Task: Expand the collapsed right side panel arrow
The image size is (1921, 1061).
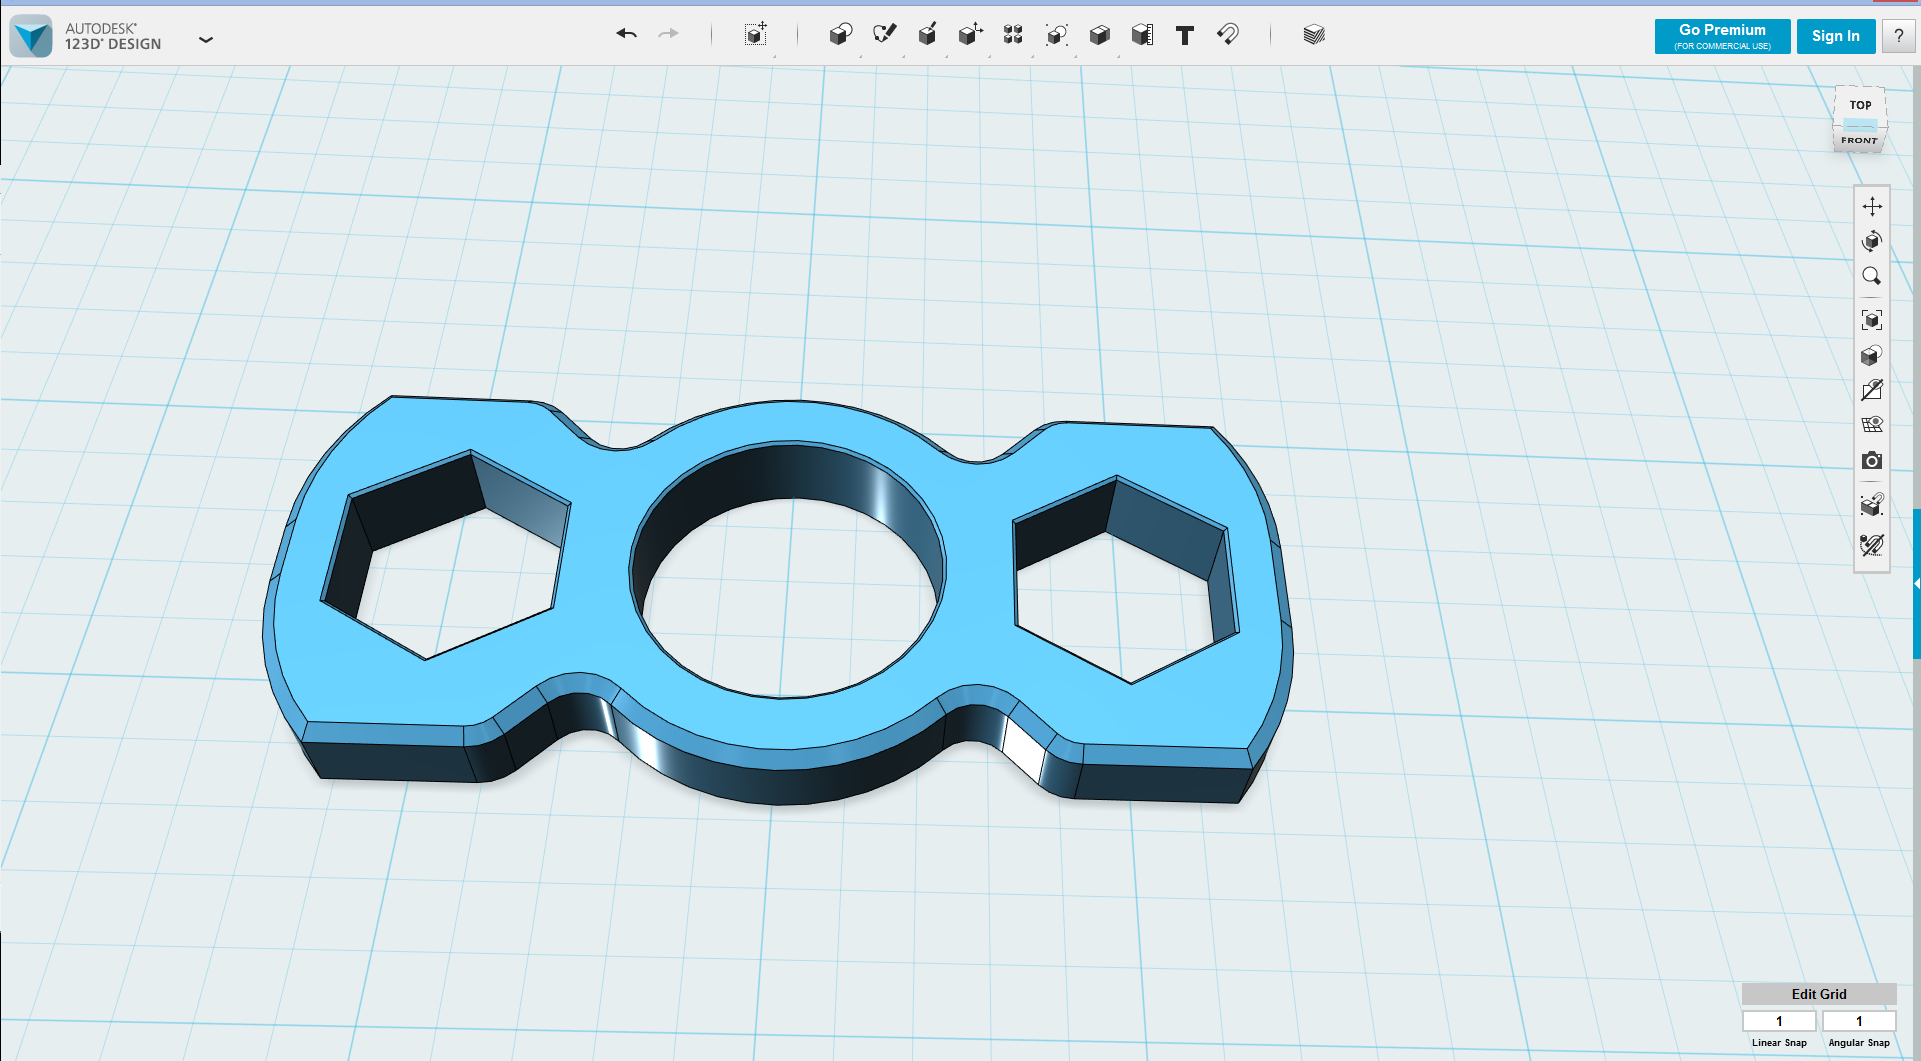Action: coord(1916,583)
